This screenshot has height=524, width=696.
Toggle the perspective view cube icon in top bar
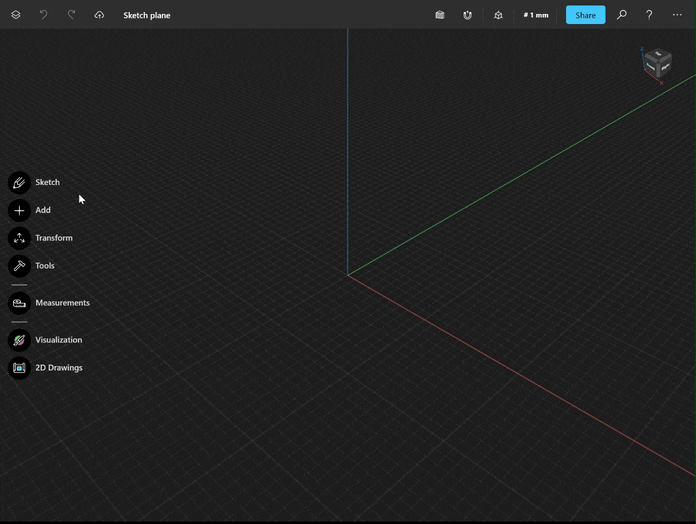click(498, 15)
